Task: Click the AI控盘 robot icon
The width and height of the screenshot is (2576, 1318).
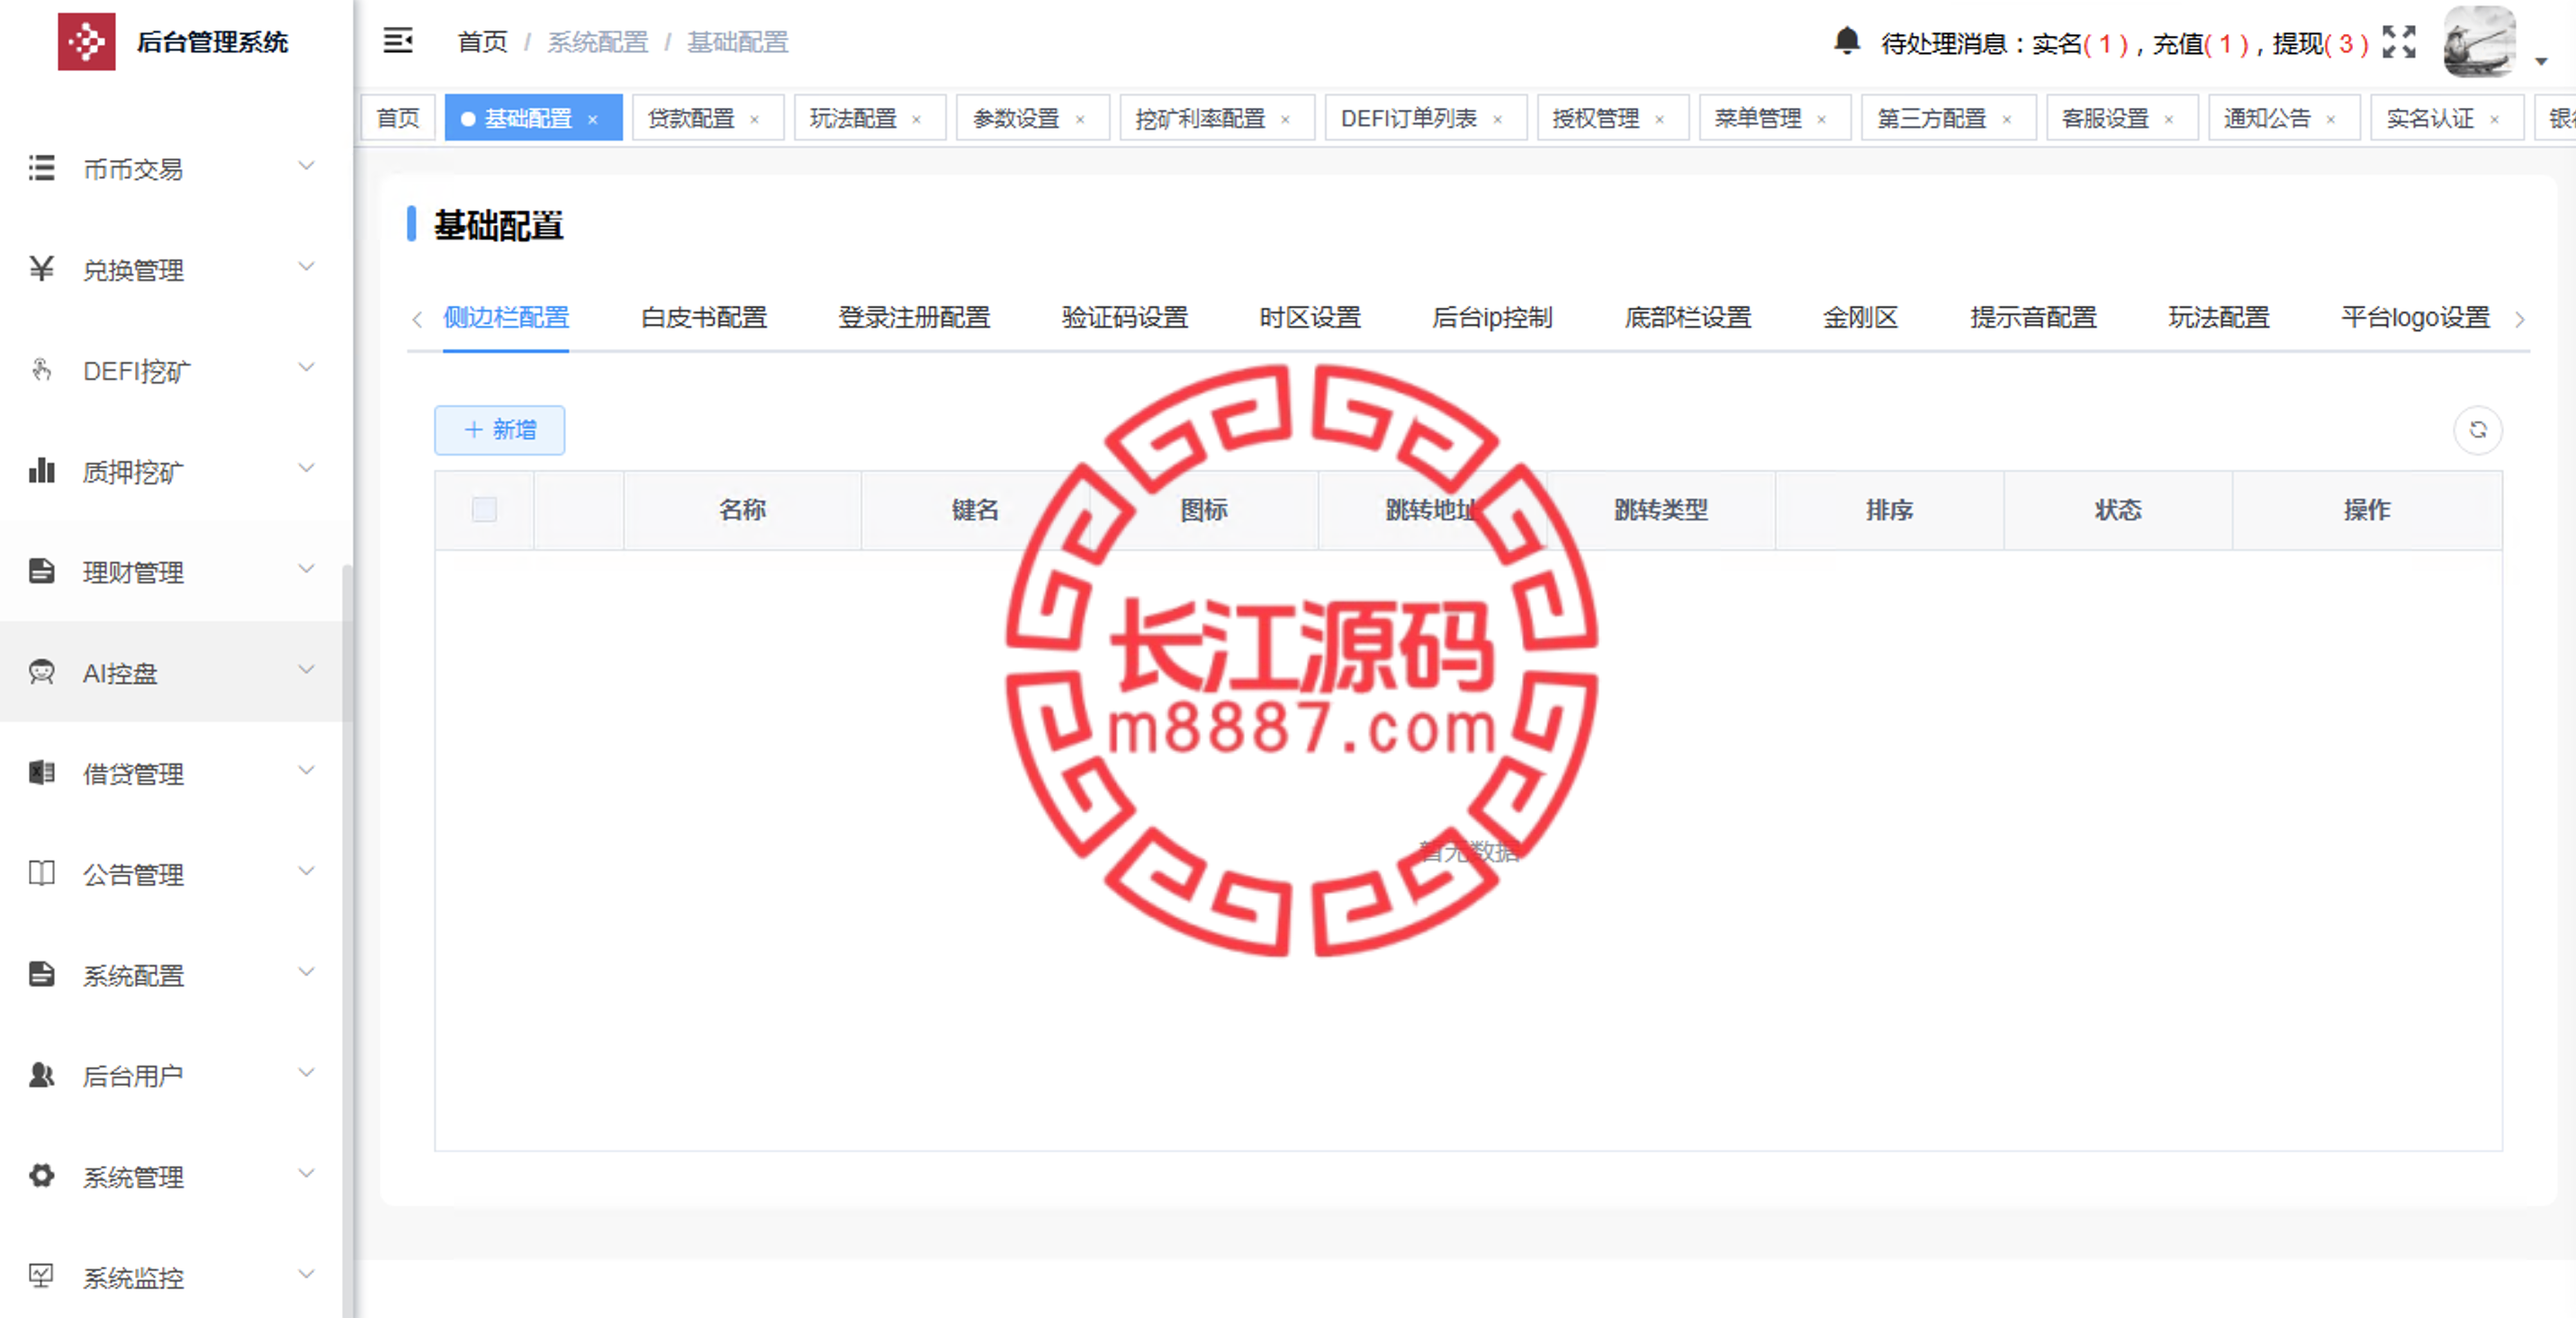Action: (x=41, y=671)
